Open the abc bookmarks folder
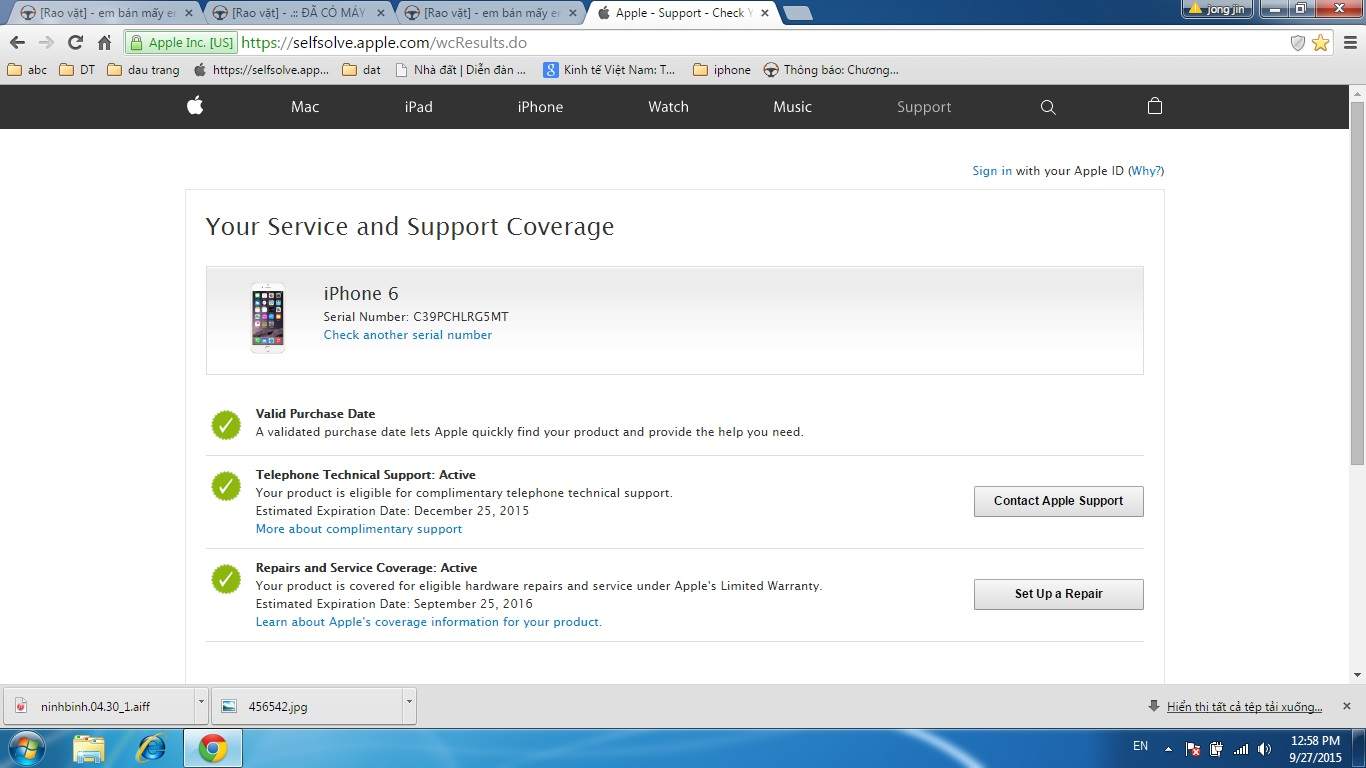Image resolution: width=1366 pixels, height=768 pixels. [x=27, y=70]
